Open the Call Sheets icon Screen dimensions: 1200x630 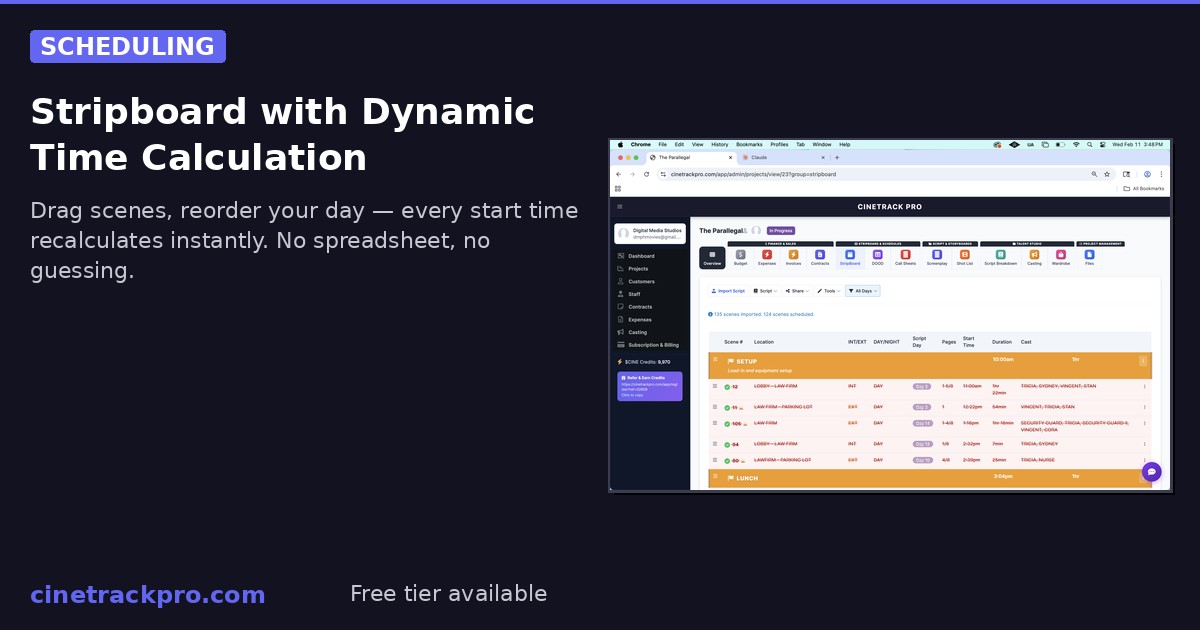[x=905, y=257]
